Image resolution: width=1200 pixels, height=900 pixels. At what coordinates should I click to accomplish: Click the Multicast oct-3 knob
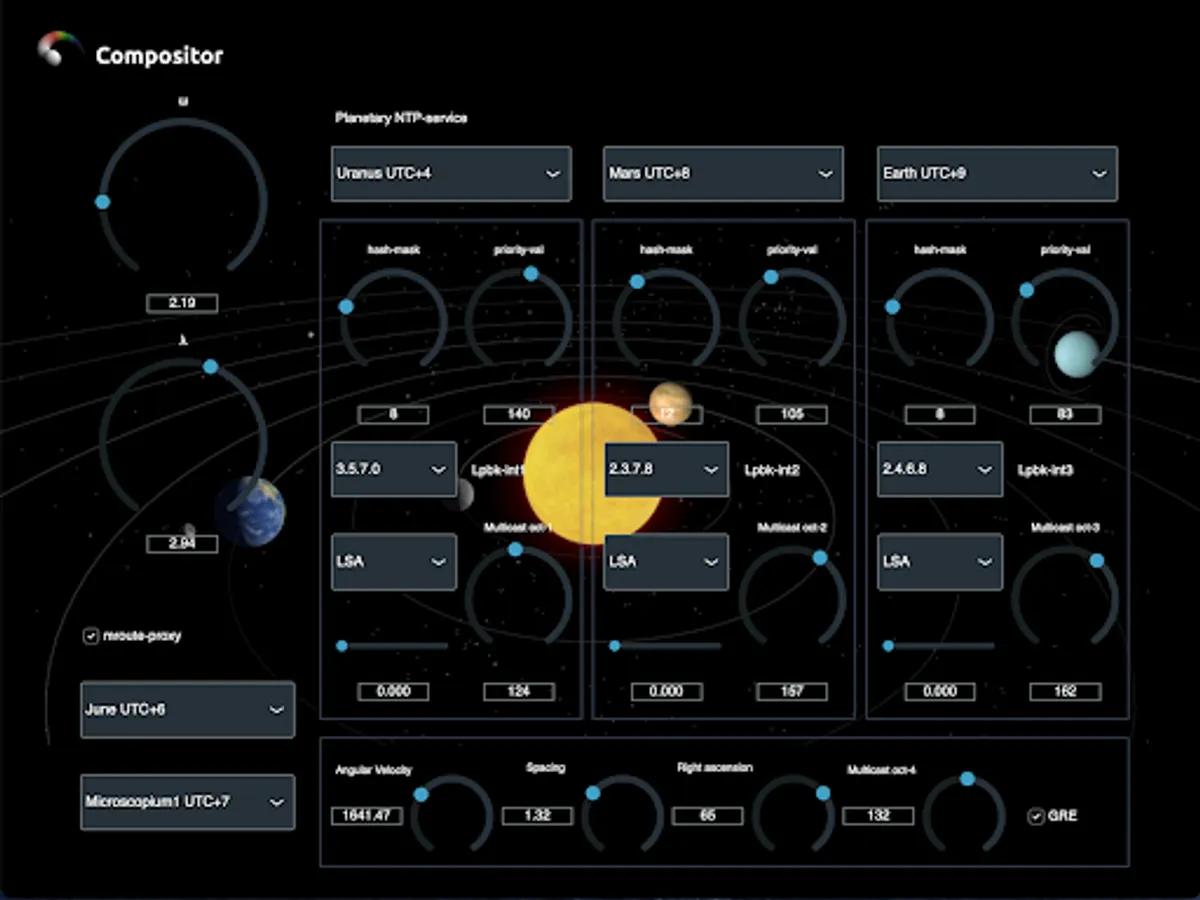click(1065, 598)
